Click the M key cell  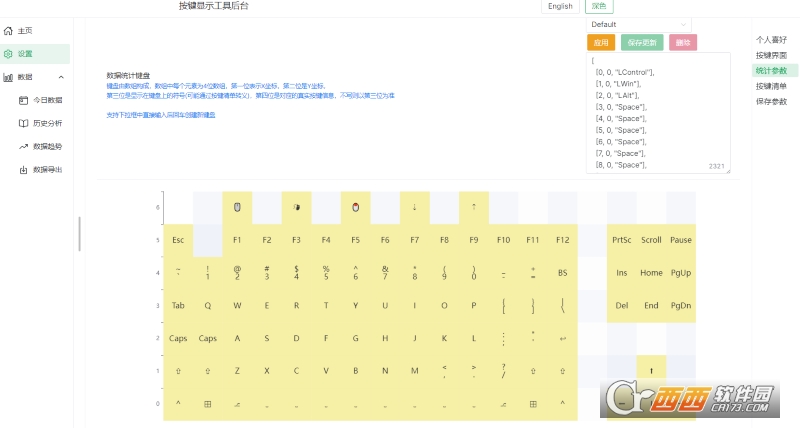tap(415, 371)
